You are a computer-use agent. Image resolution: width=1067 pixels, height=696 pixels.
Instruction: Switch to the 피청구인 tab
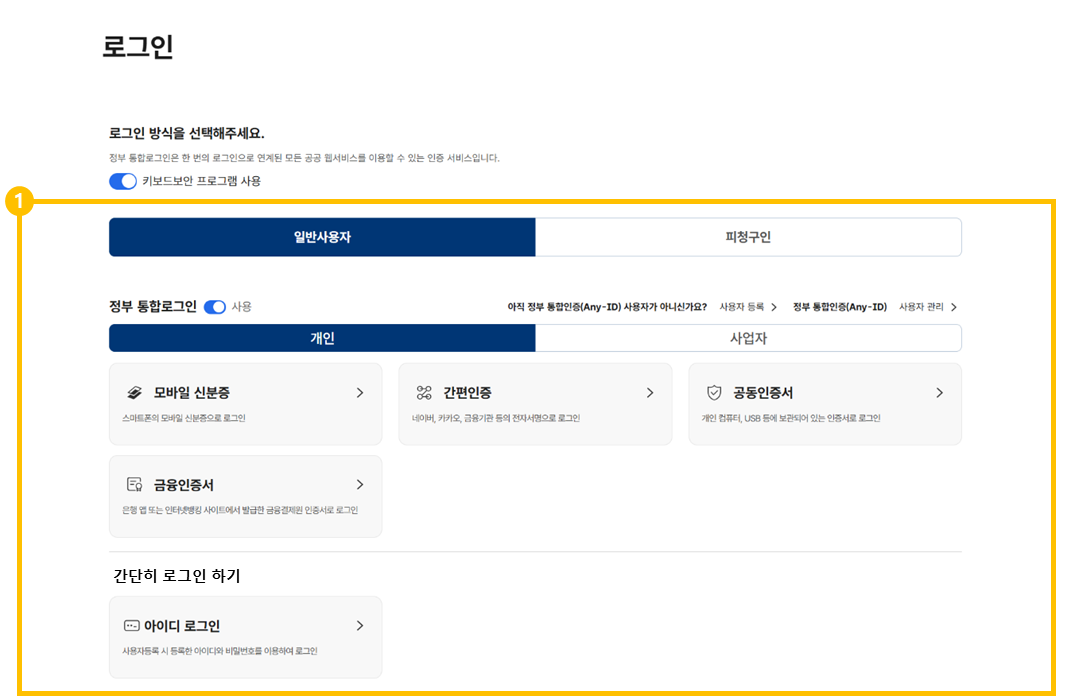click(x=749, y=237)
